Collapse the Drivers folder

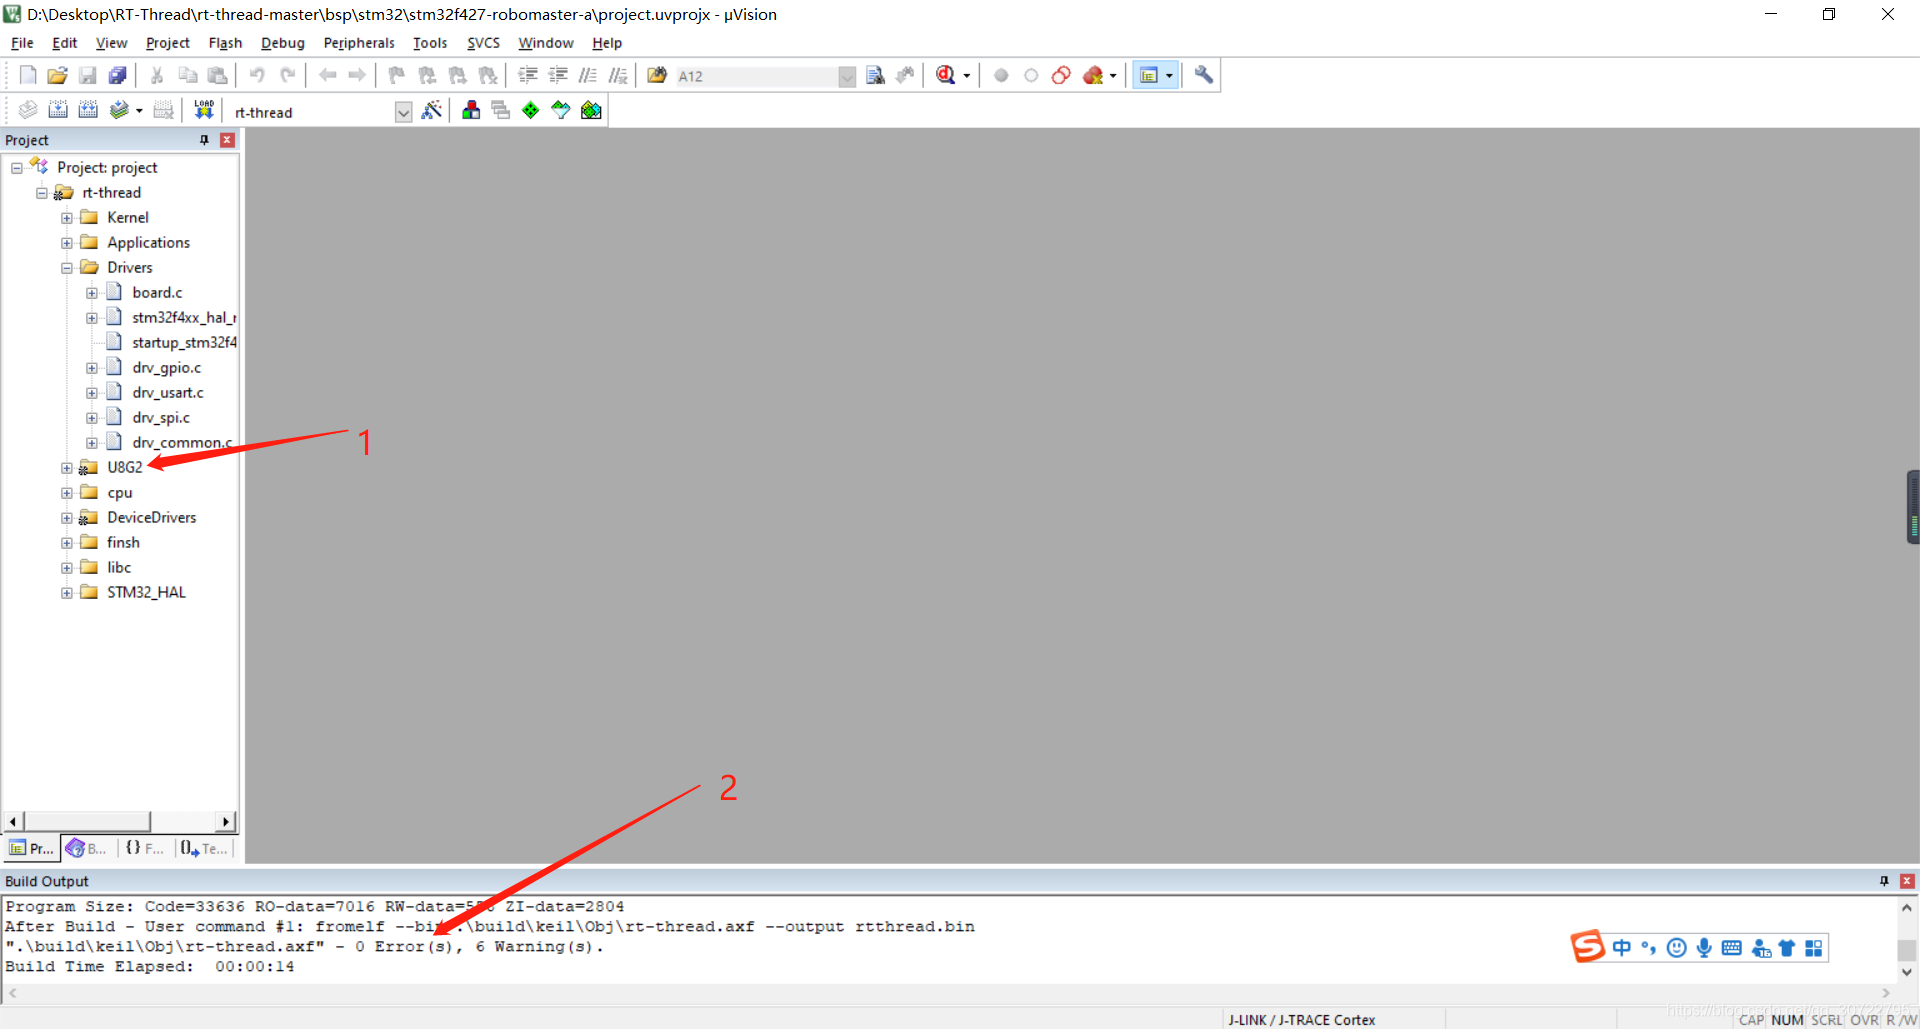[x=67, y=268]
